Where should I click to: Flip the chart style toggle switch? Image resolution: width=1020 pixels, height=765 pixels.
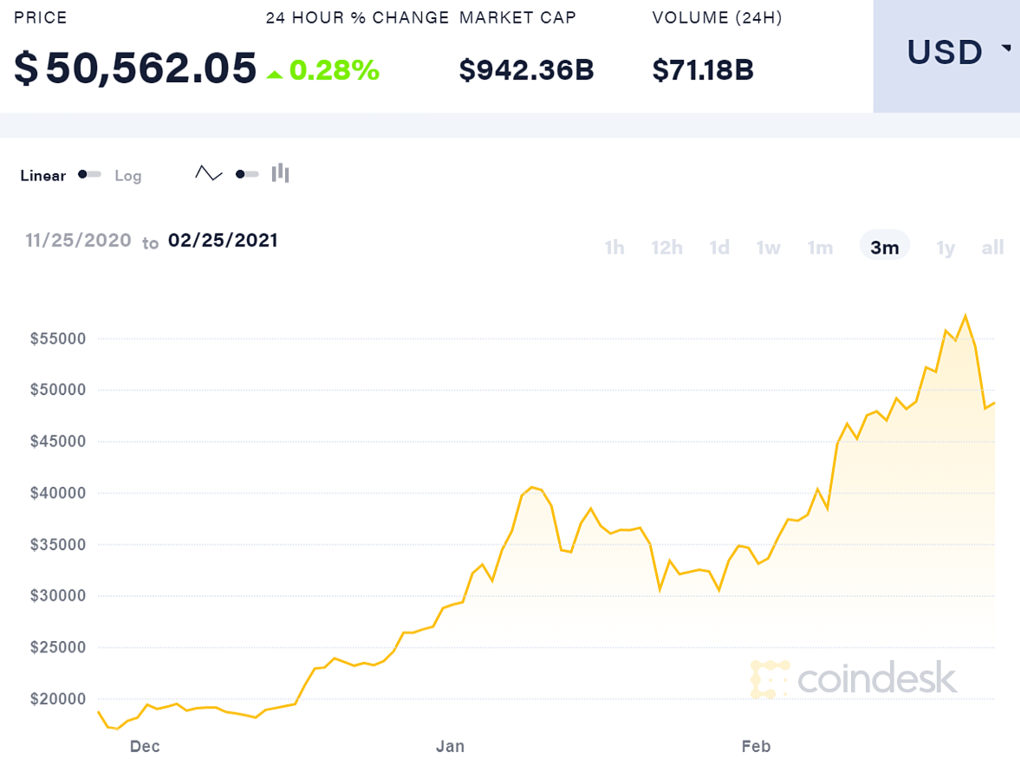245,172
